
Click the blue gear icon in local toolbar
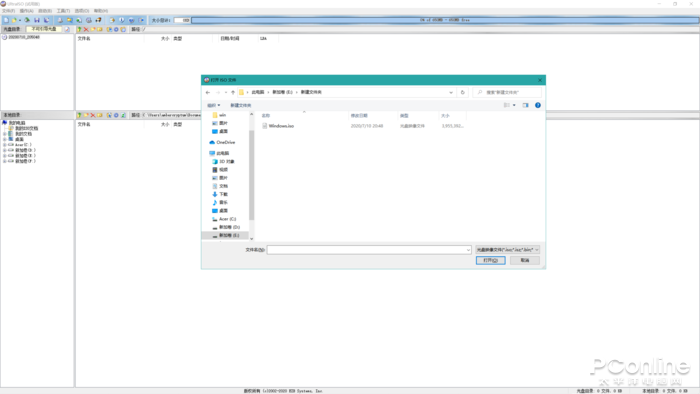point(116,115)
